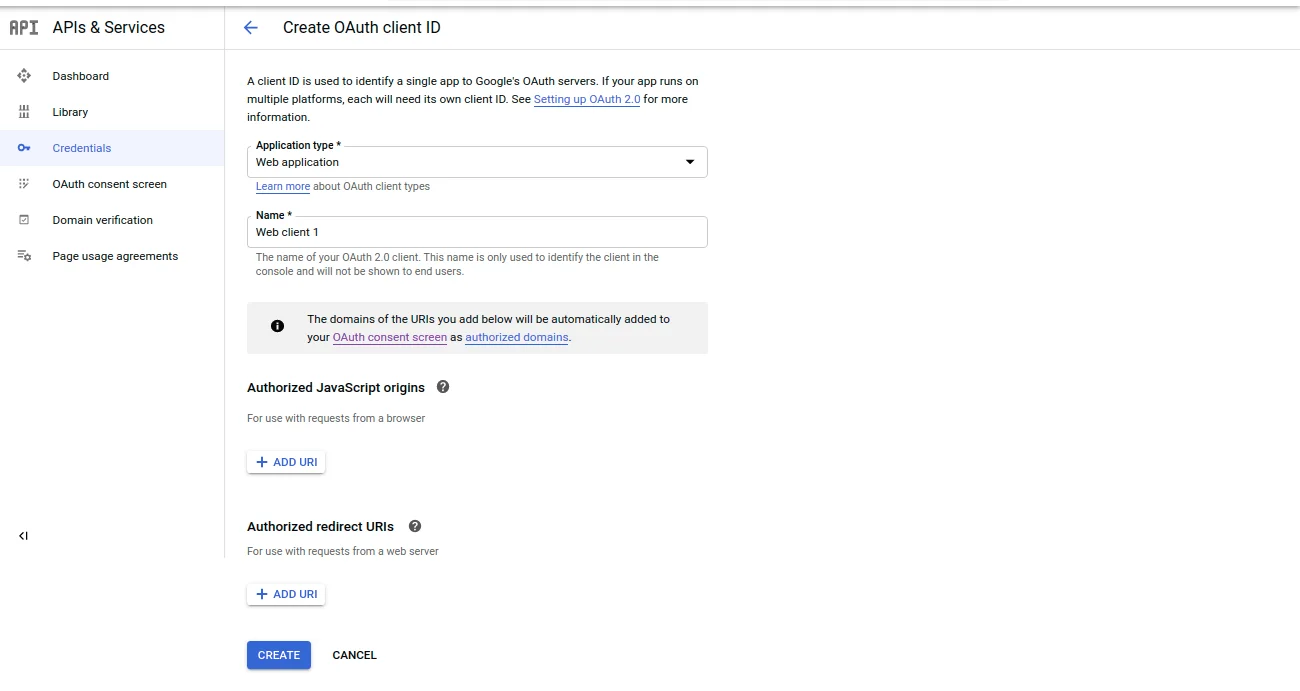Click the API logo icon
The height and width of the screenshot is (691, 1300).
point(24,28)
